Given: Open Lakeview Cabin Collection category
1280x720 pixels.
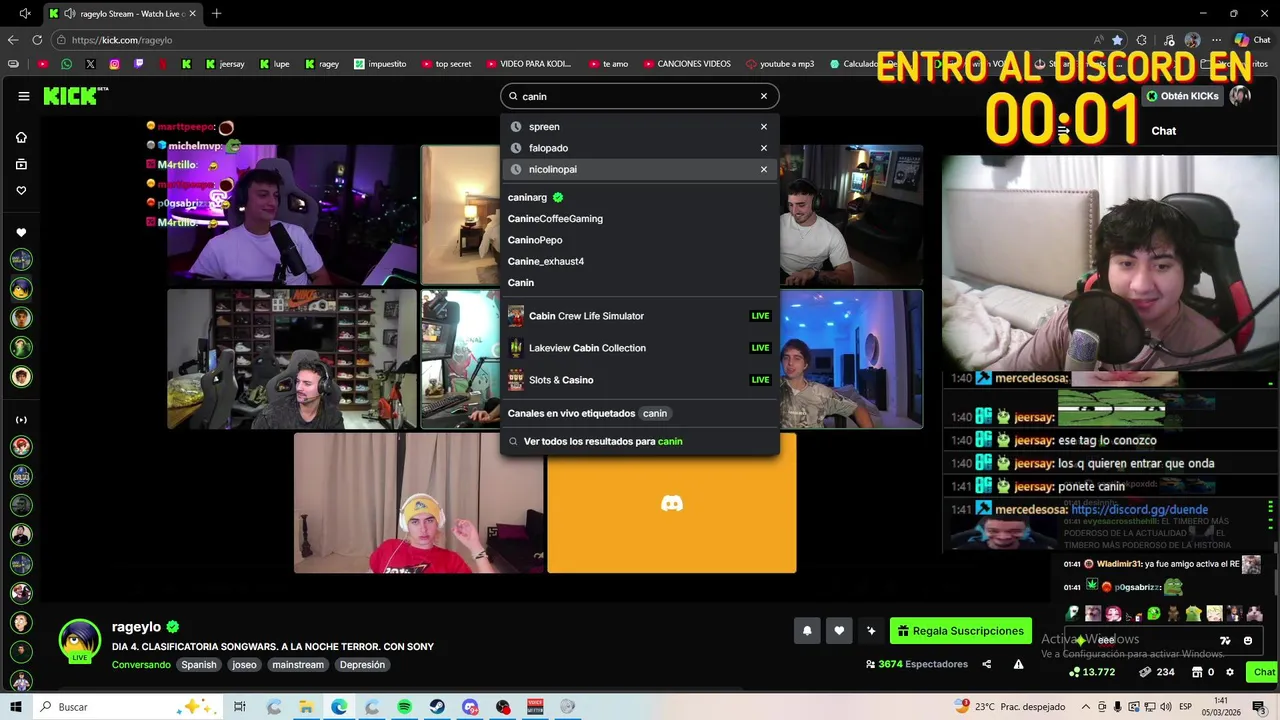Looking at the screenshot, I should [x=640, y=348].
